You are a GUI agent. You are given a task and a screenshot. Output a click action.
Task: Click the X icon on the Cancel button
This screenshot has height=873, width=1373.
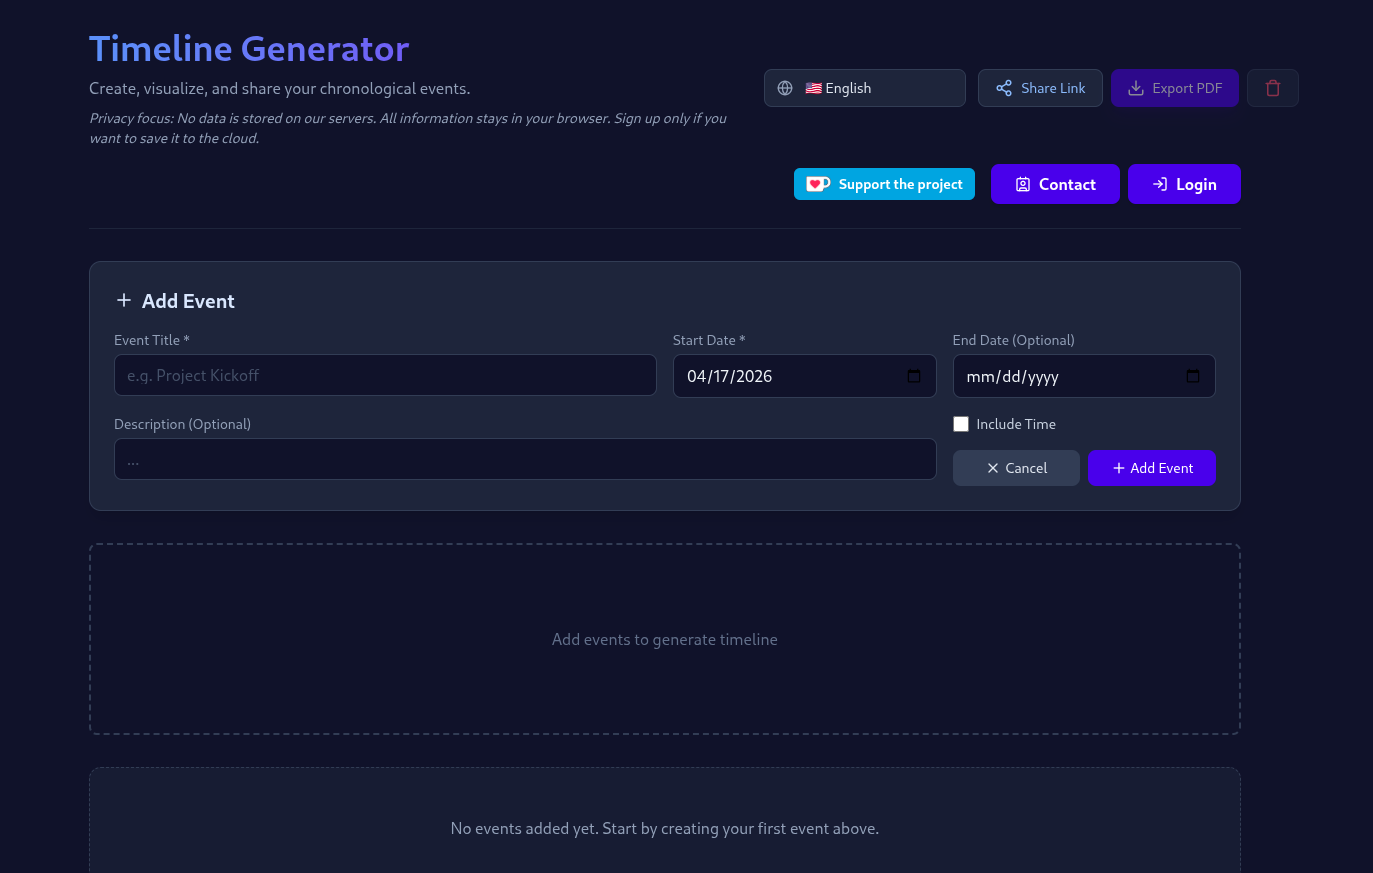click(992, 468)
